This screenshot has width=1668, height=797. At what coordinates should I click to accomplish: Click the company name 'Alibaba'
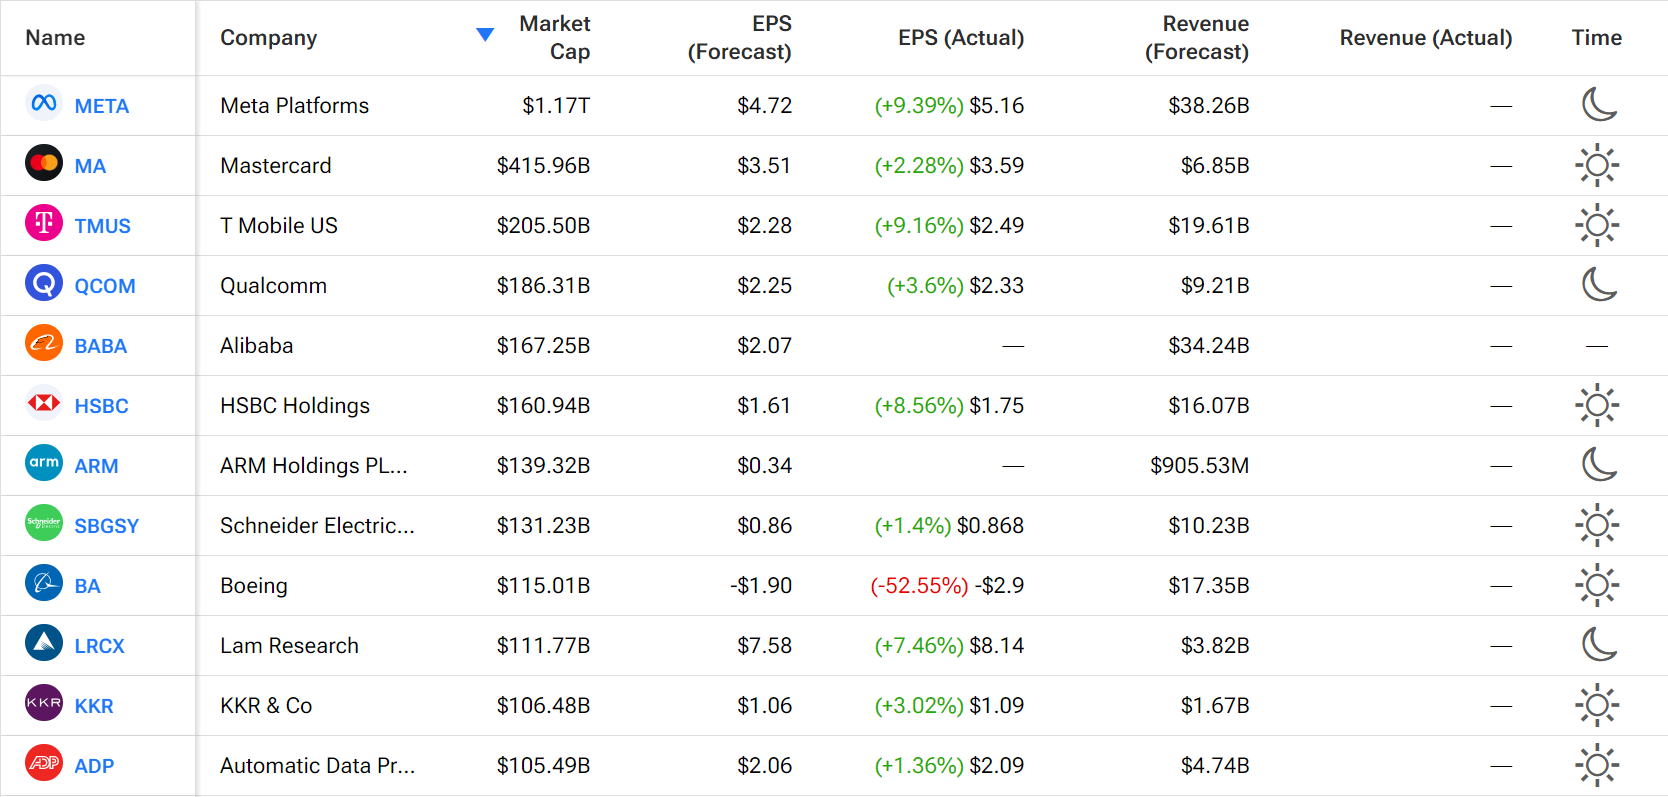pyautogui.click(x=257, y=346)
